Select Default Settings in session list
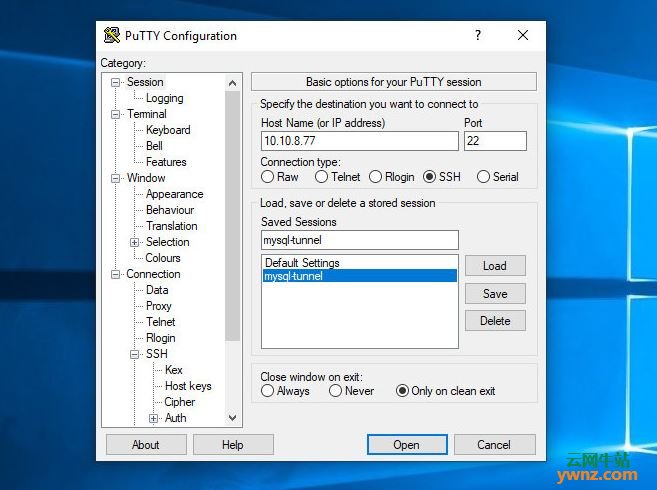The height and width of the screenshot is (490, 657). point(360,263)
